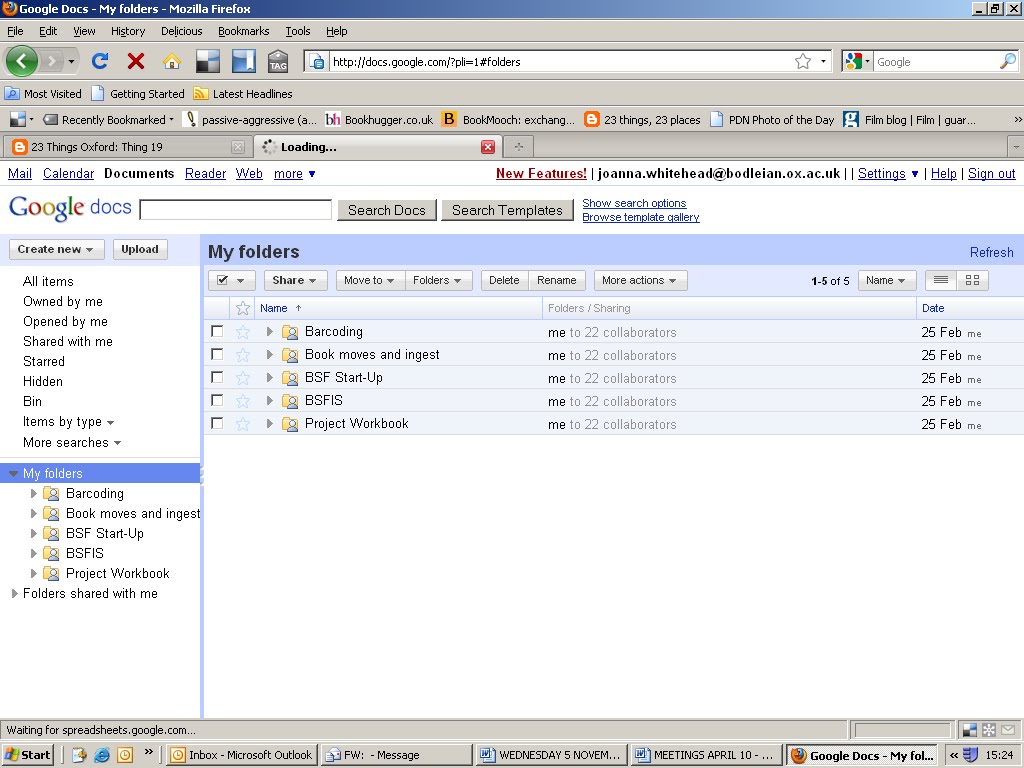Star the Project Workbook folder row
This screenshot has height=768, width=1024.
(x=243, y=424)
